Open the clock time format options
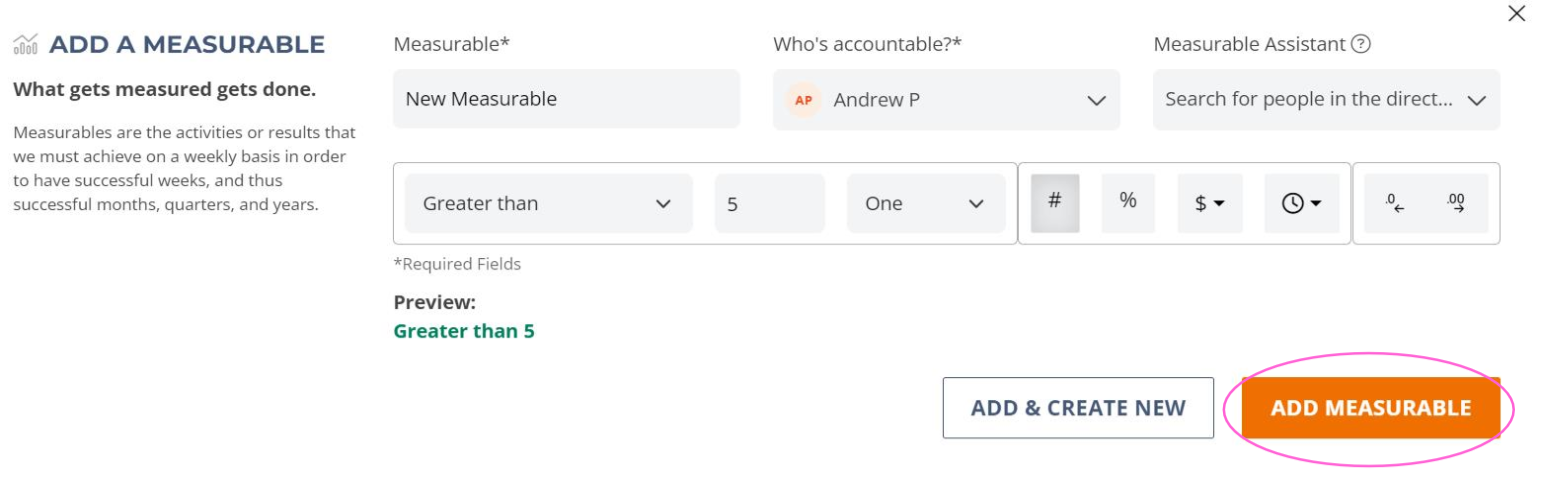 pyautogui.click(x=1302, y=203)
